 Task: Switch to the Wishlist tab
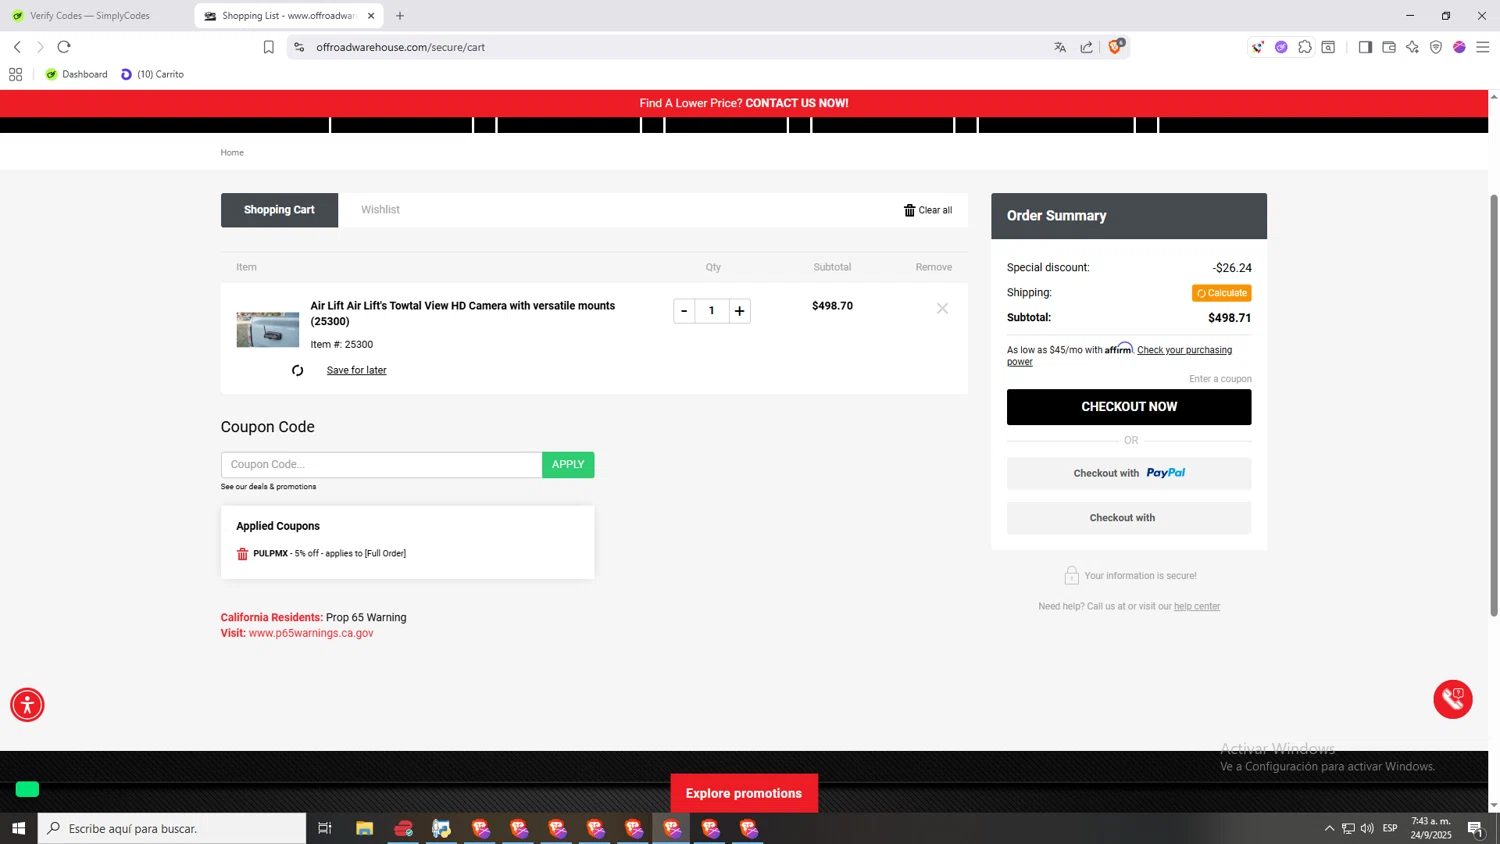pyautogui.click(x=380, y=210)
